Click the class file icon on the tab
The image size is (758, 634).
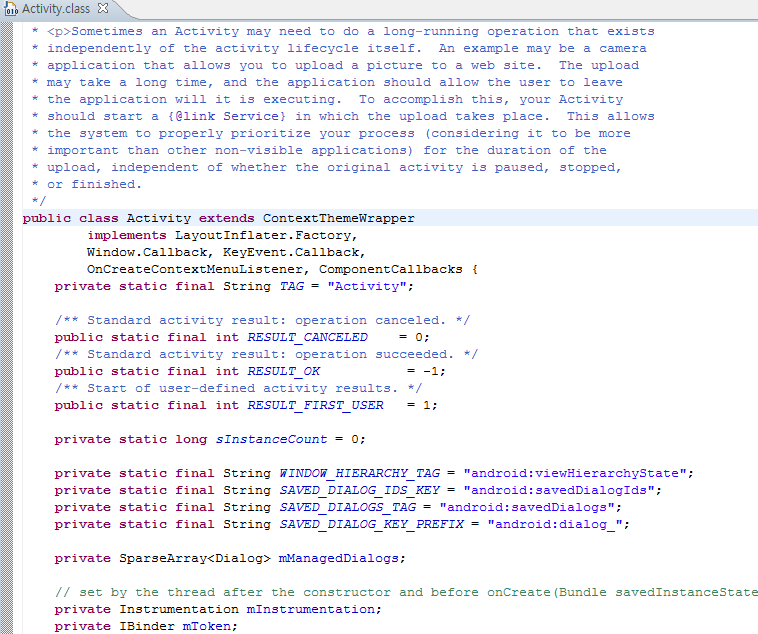(11, 9)
